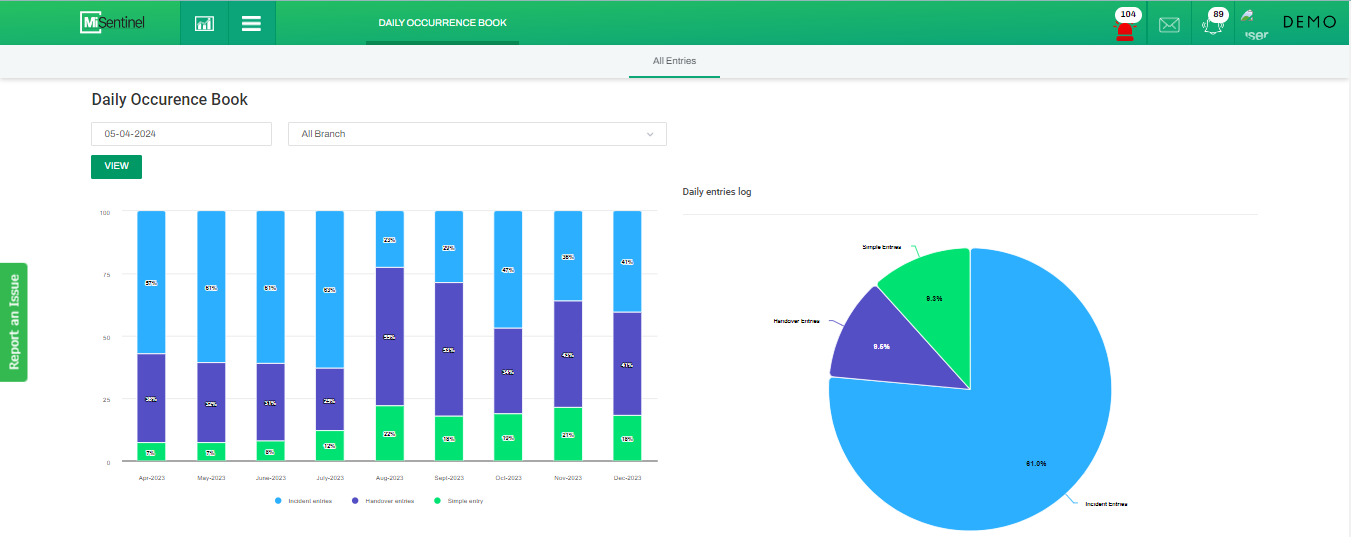The height and width of the screenshot is (537, 1351).
Task: Expand the All Branch dropdown
Action: pyautogui.click(x=476, y=134)
